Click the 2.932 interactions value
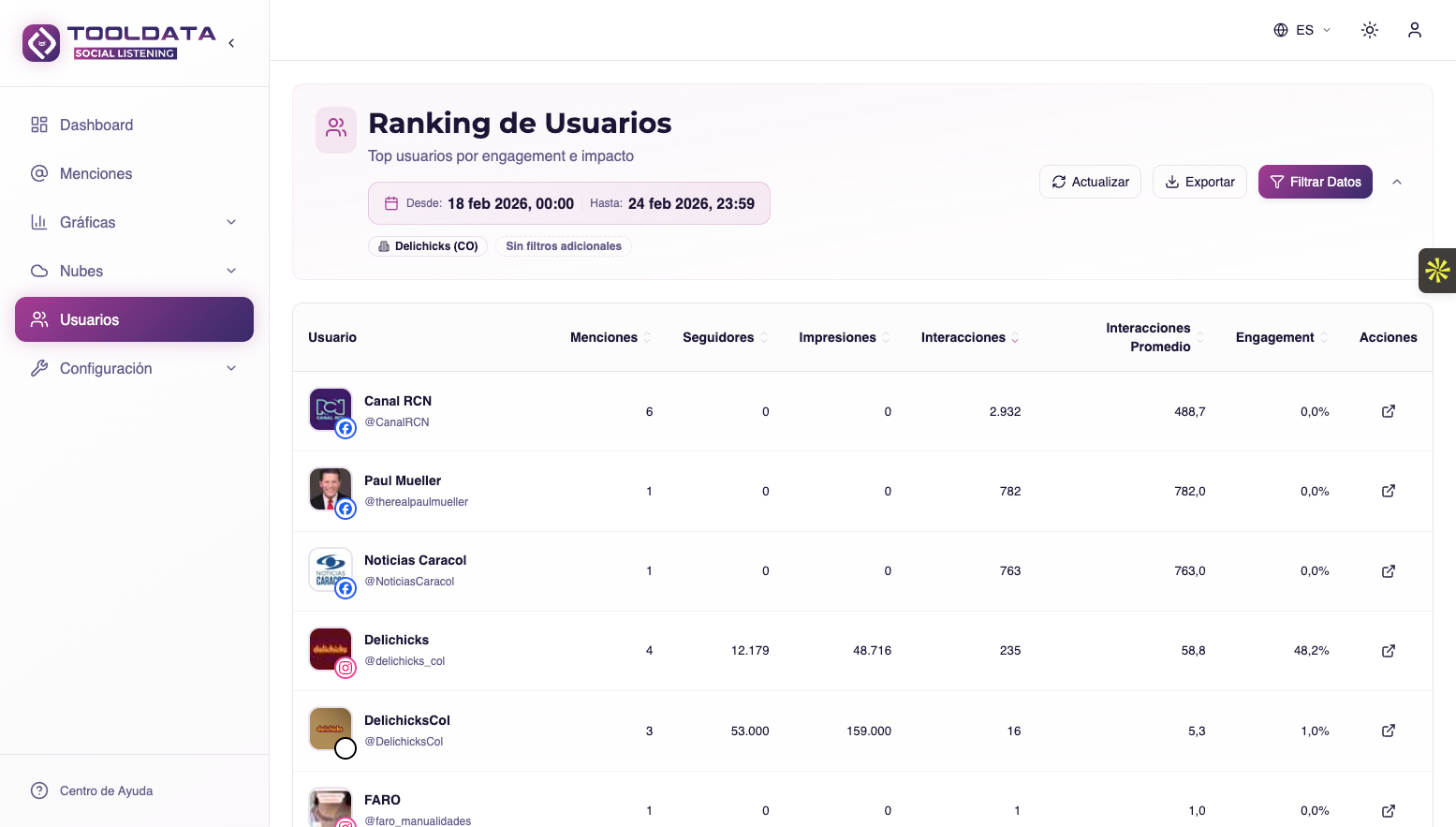 coord(1004,411)
